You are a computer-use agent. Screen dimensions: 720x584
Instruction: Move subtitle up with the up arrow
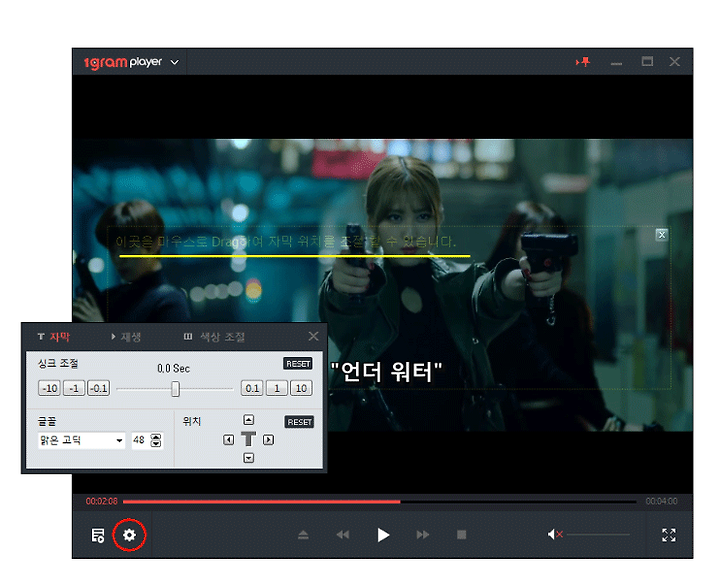tap(248, 420)
